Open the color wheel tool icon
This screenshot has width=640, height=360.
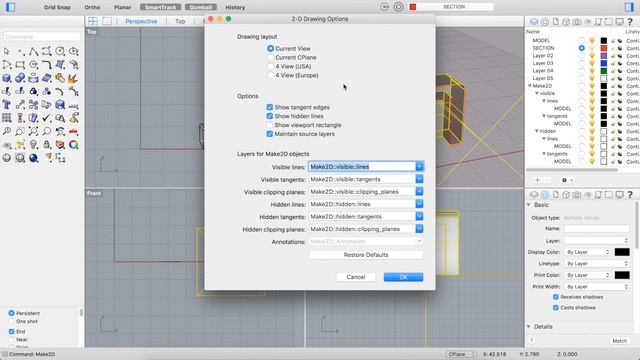coord(73,144)
